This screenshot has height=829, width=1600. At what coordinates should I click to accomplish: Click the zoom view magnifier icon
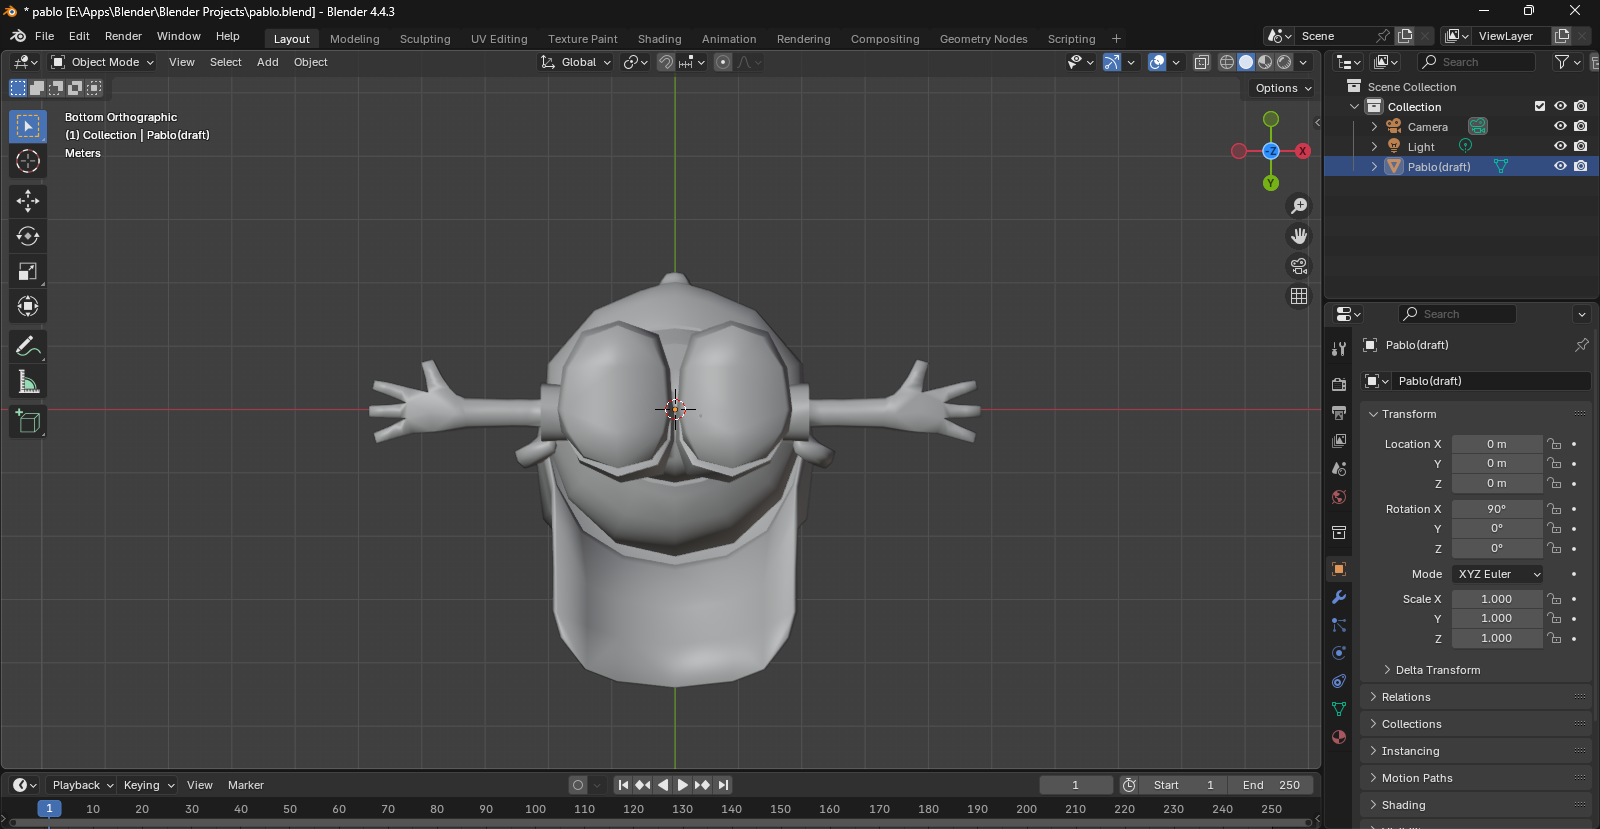[x=1299, y=206]
